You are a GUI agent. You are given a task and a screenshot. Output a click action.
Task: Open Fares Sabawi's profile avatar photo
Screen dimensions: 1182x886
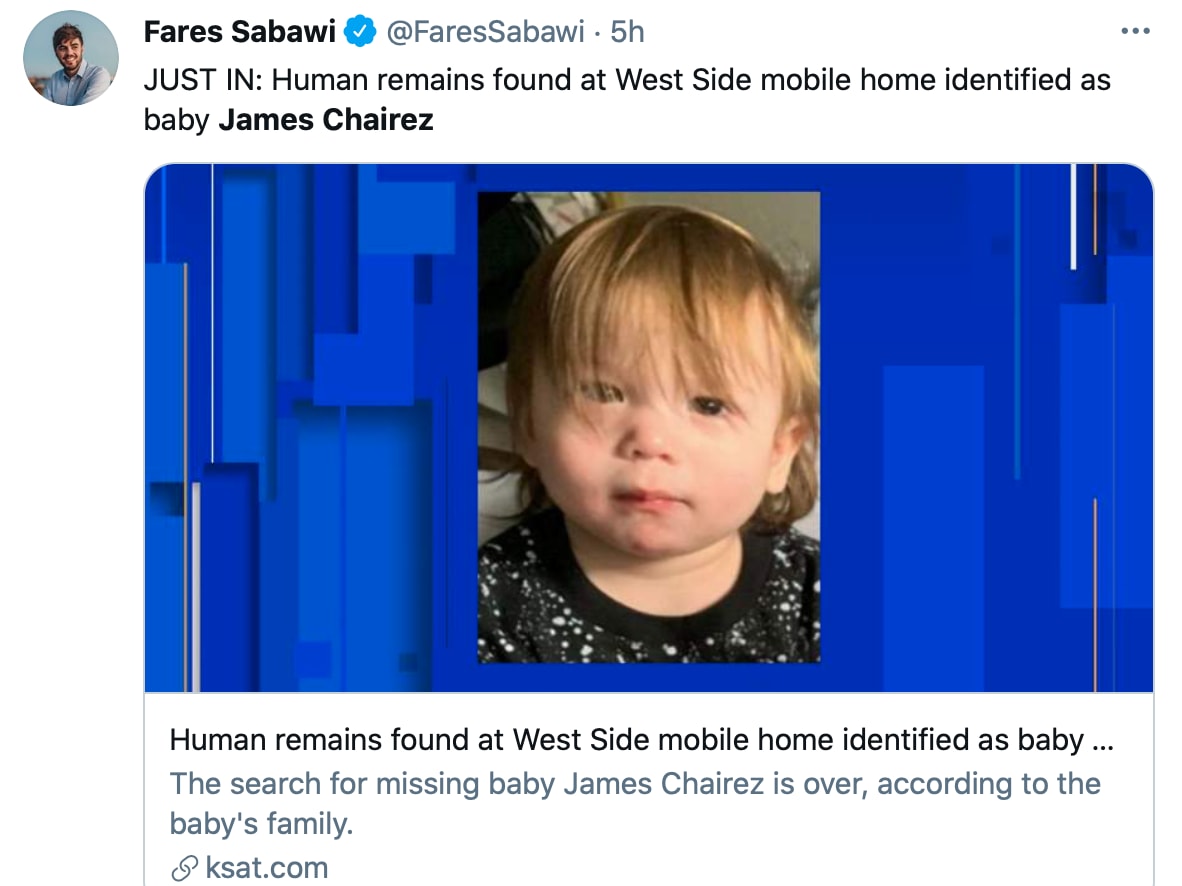[68, 60]
